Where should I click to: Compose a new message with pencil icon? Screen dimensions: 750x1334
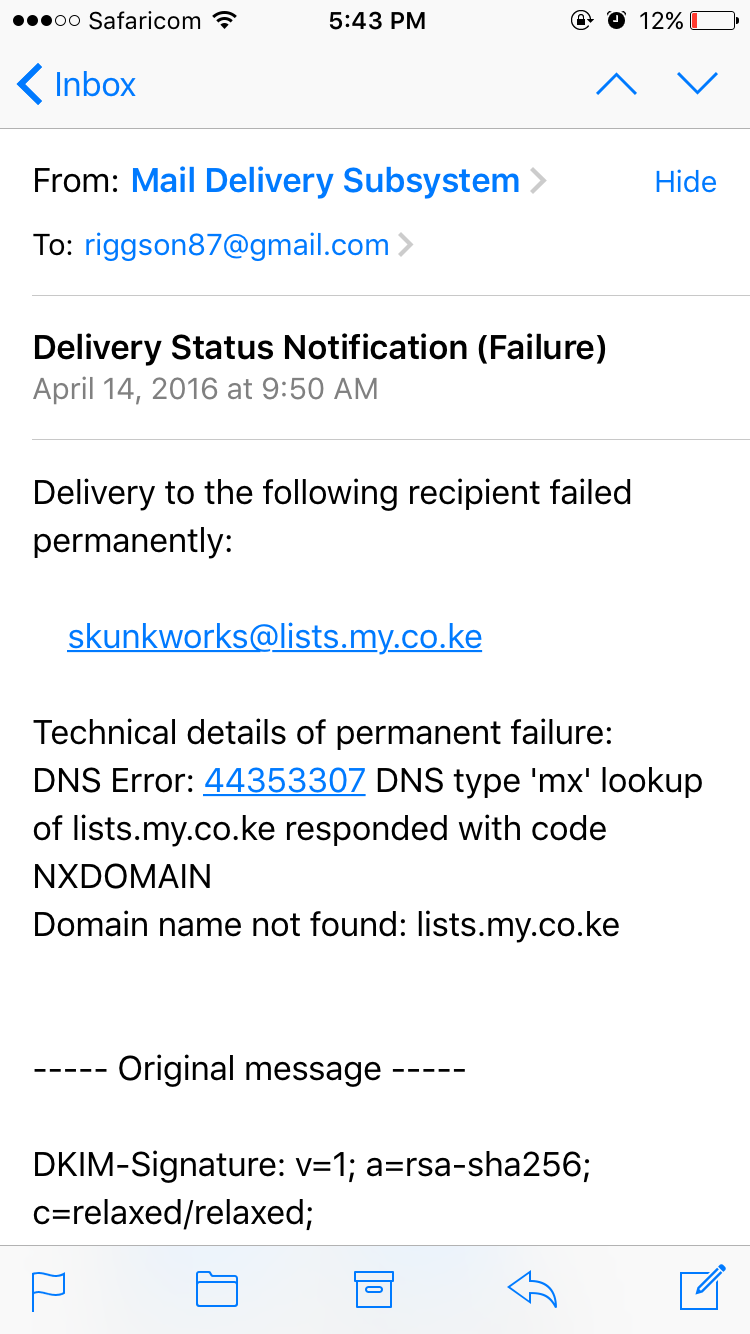pyautogui.click(x=702, y=1287)
